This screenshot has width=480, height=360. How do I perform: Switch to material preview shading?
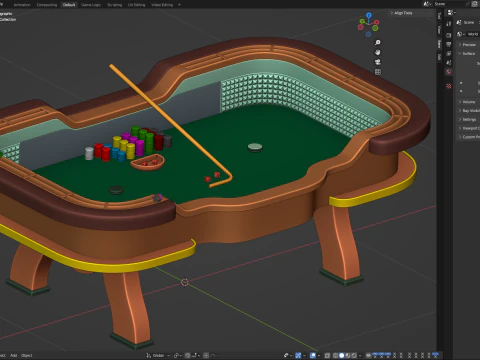(x=348, y=355)
